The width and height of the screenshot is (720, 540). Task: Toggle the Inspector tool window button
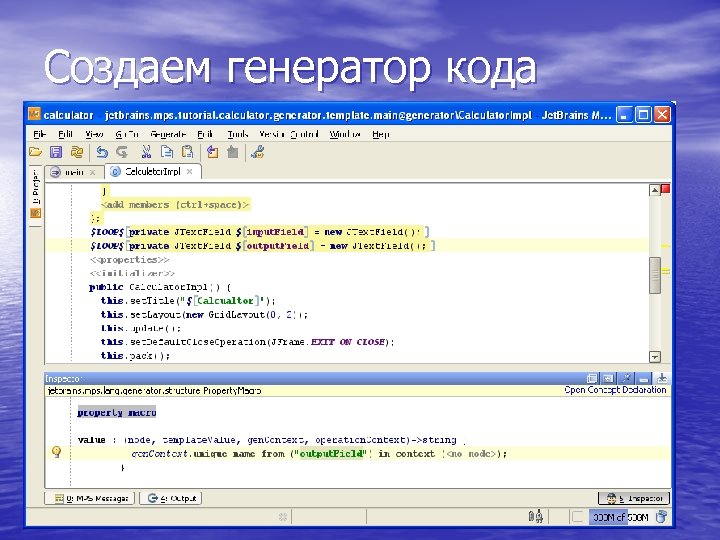(634, 498)
